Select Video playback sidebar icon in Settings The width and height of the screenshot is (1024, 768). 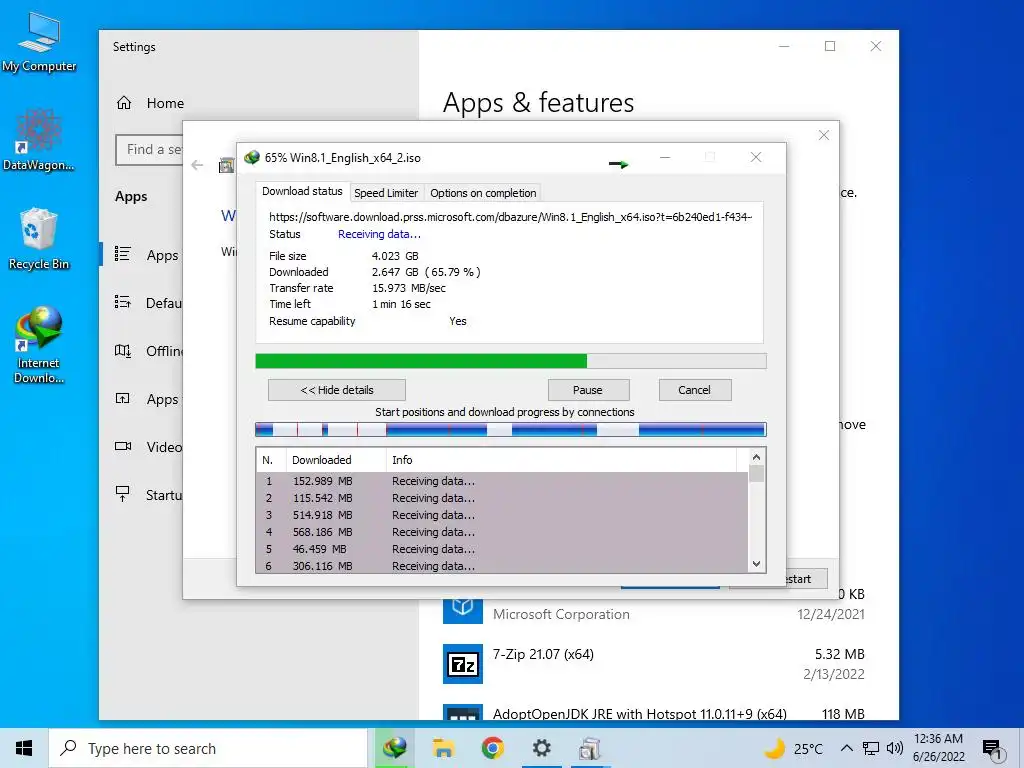click(122, 446)
